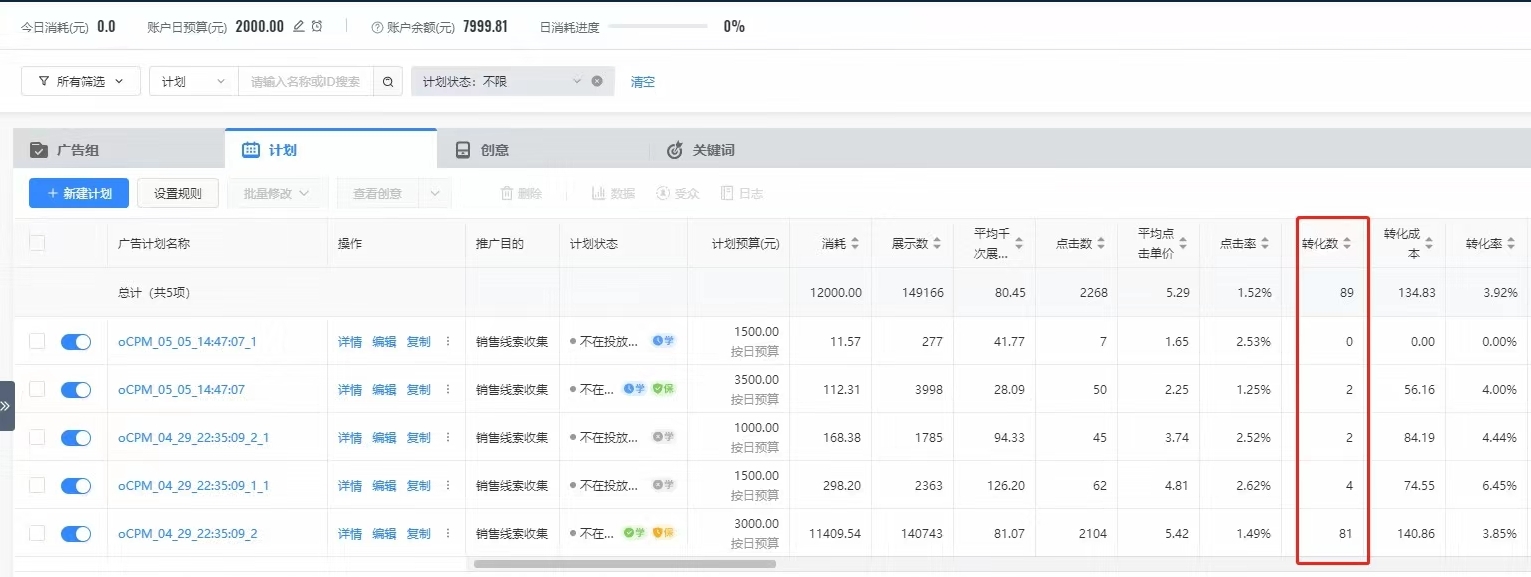Toggle the switch for oCPM_04_29_22:35:09_2

[76, 534]
